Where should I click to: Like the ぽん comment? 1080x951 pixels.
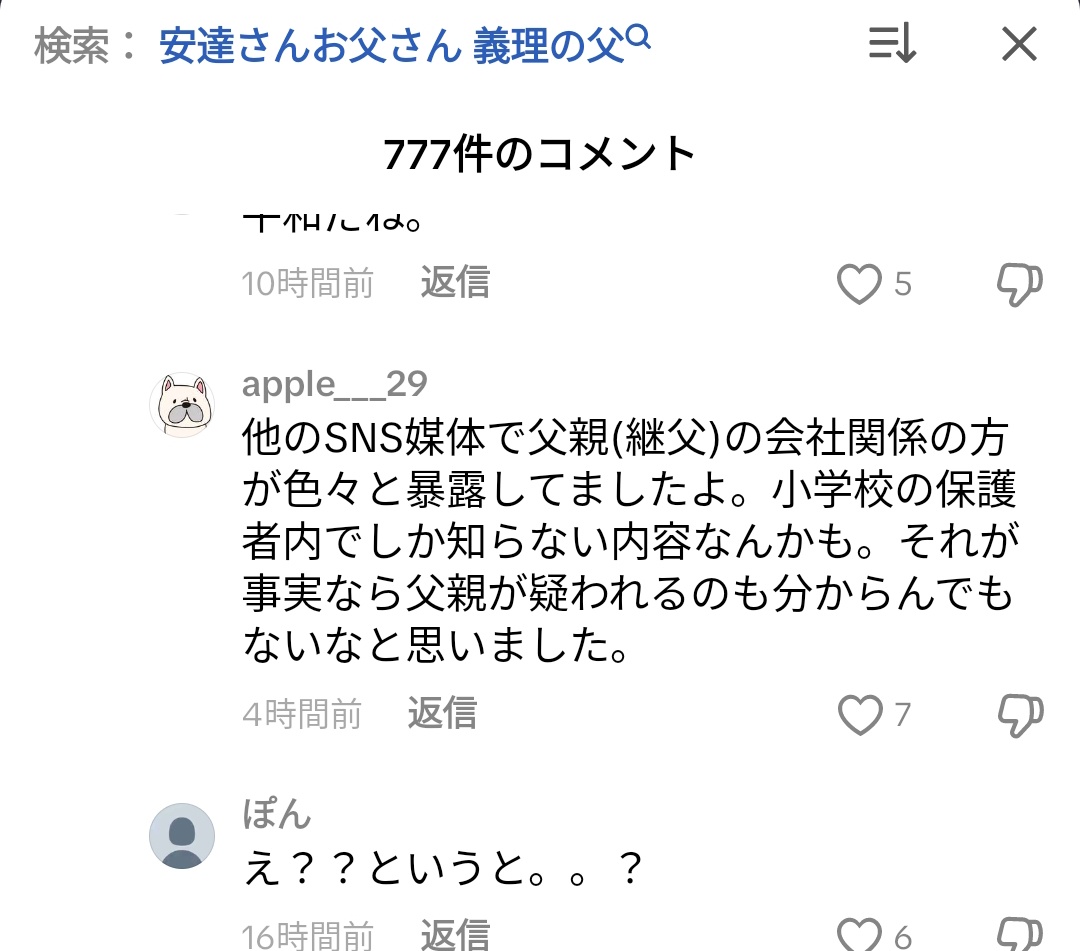click(x=860, y=935)
